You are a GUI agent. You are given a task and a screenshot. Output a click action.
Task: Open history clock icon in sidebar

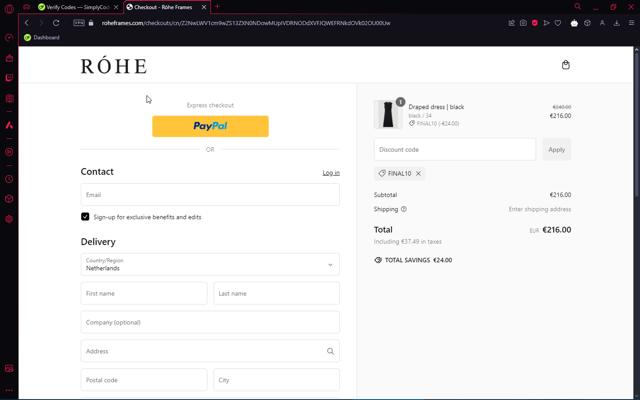pyautogui.click(x=9, y=179)
